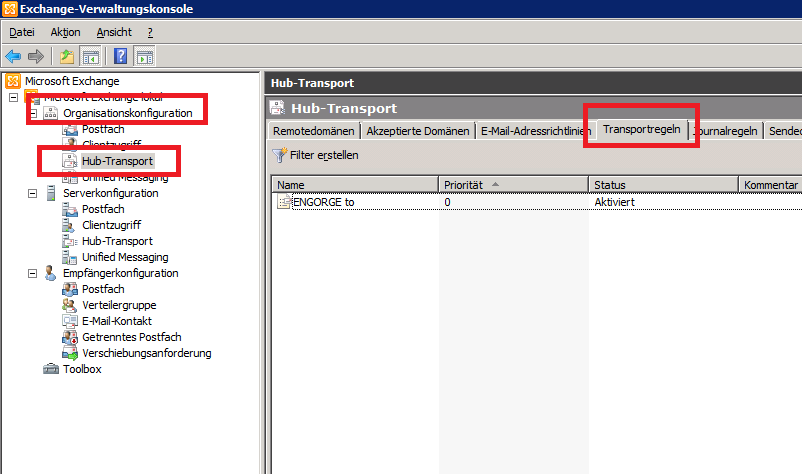Image resolution: width=802 pixels, height=474 pixels.
Task: Click the Back arrow toolbar icon
Action: pos(13,56)
